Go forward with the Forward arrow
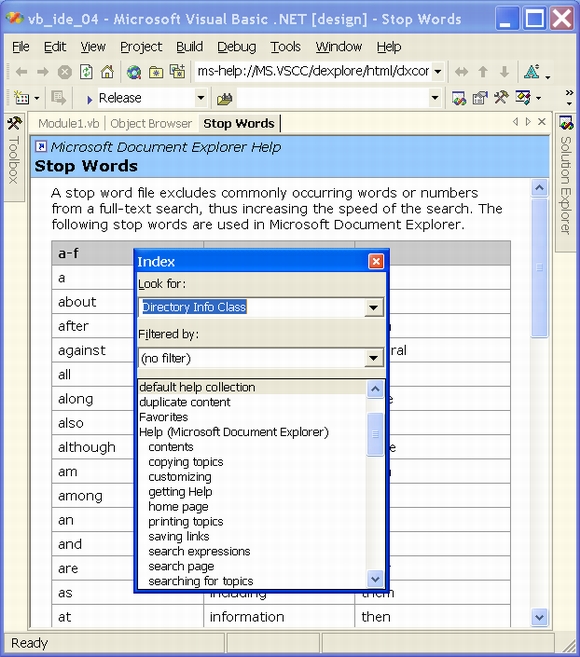The image size is (580, 657). pos(42,72)
